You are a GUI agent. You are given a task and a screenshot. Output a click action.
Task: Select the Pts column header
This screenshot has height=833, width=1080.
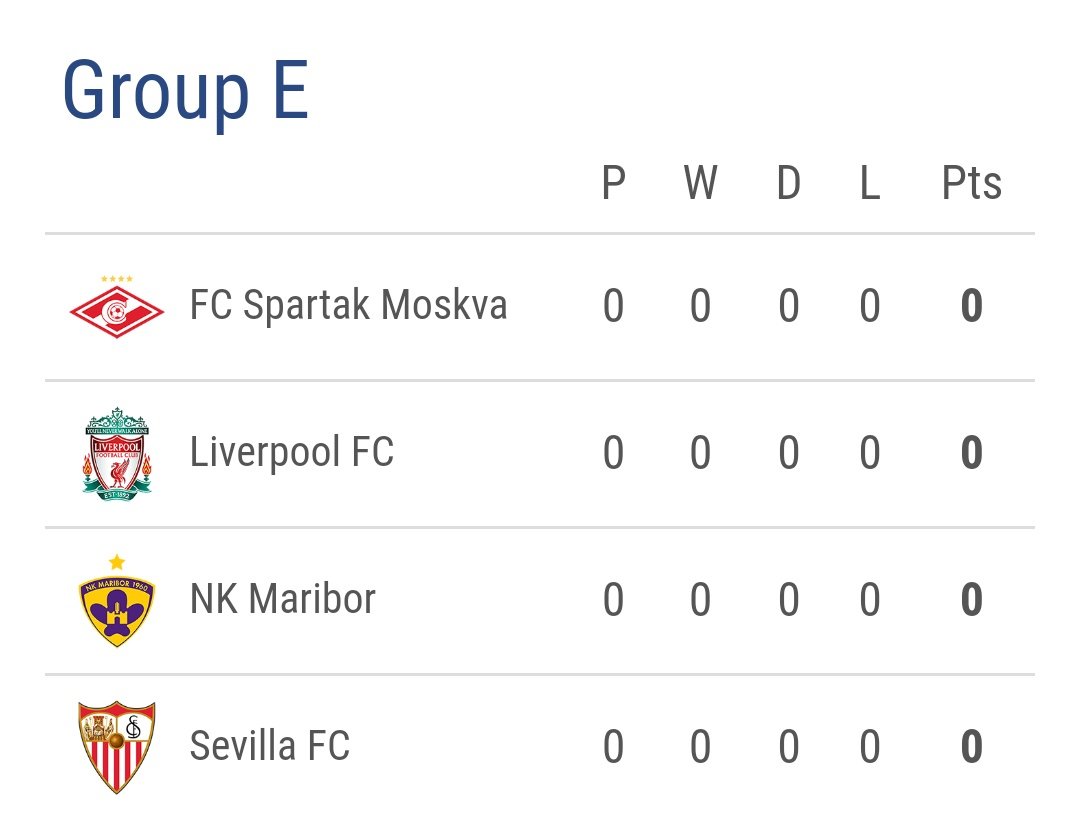(x=971, y=183)
